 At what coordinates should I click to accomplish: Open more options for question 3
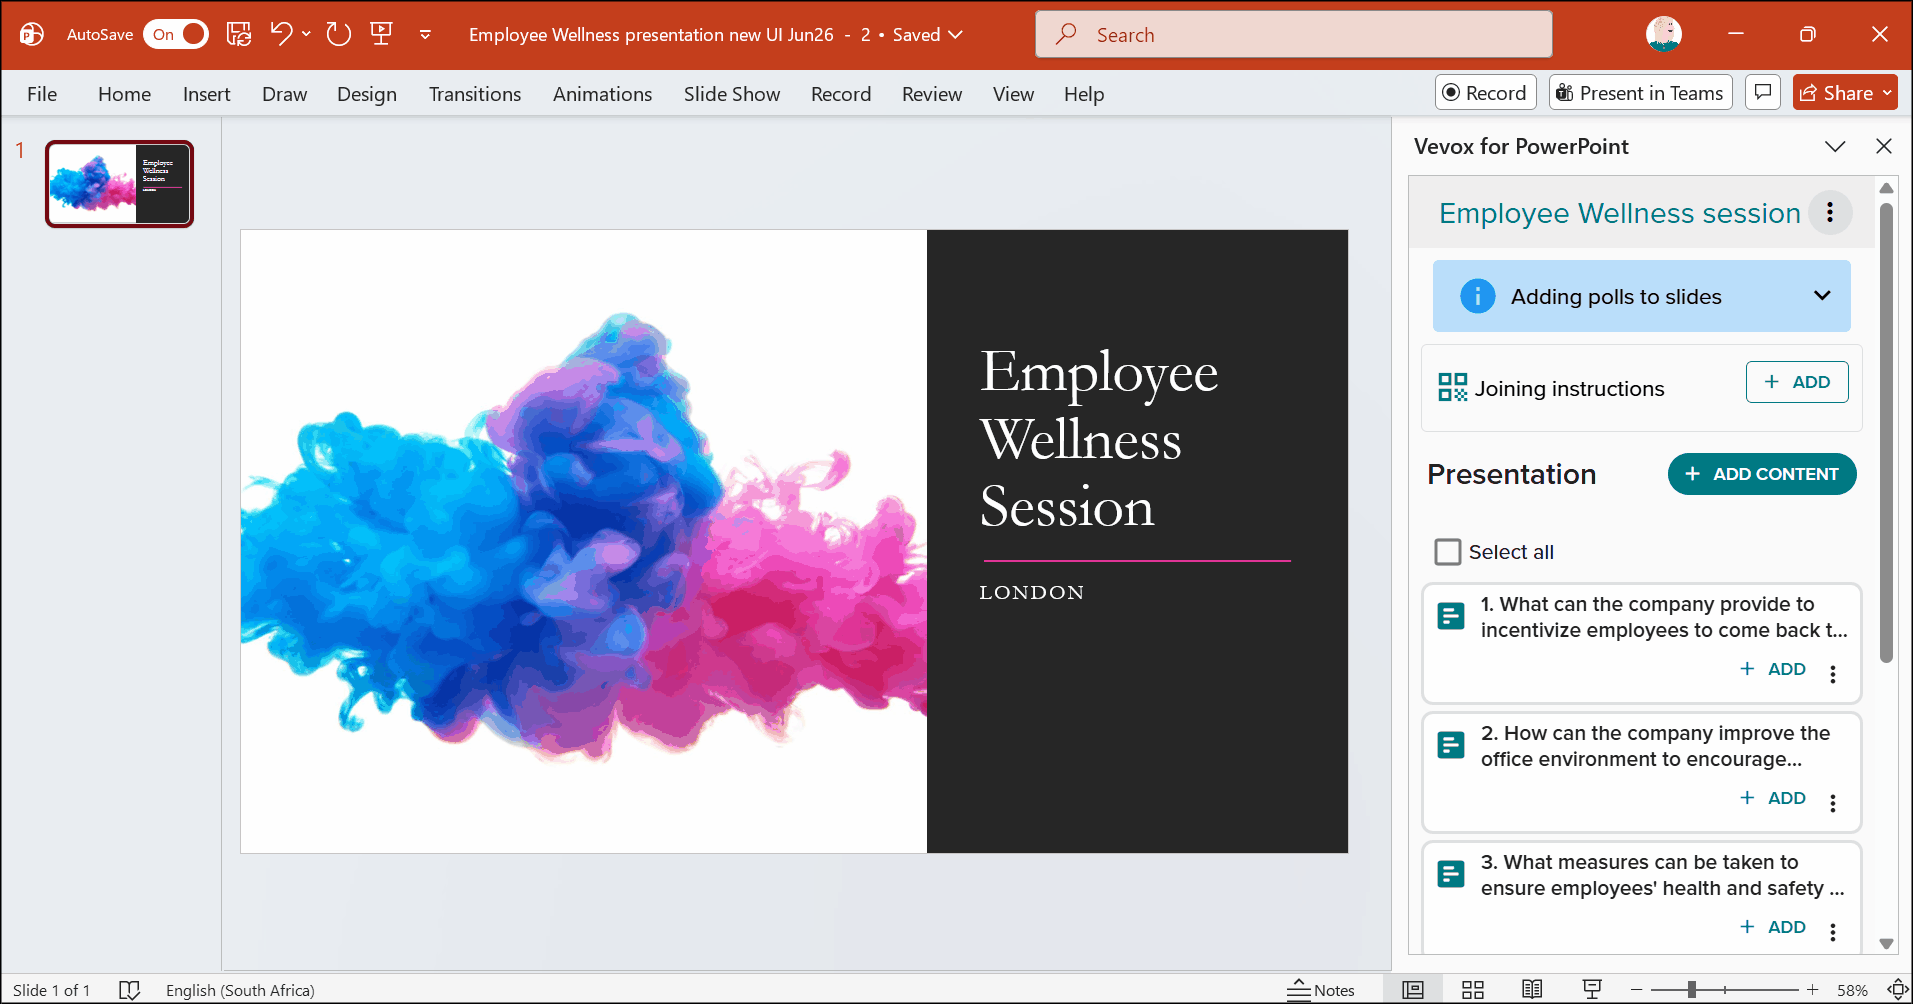(x=1833, y=932)
